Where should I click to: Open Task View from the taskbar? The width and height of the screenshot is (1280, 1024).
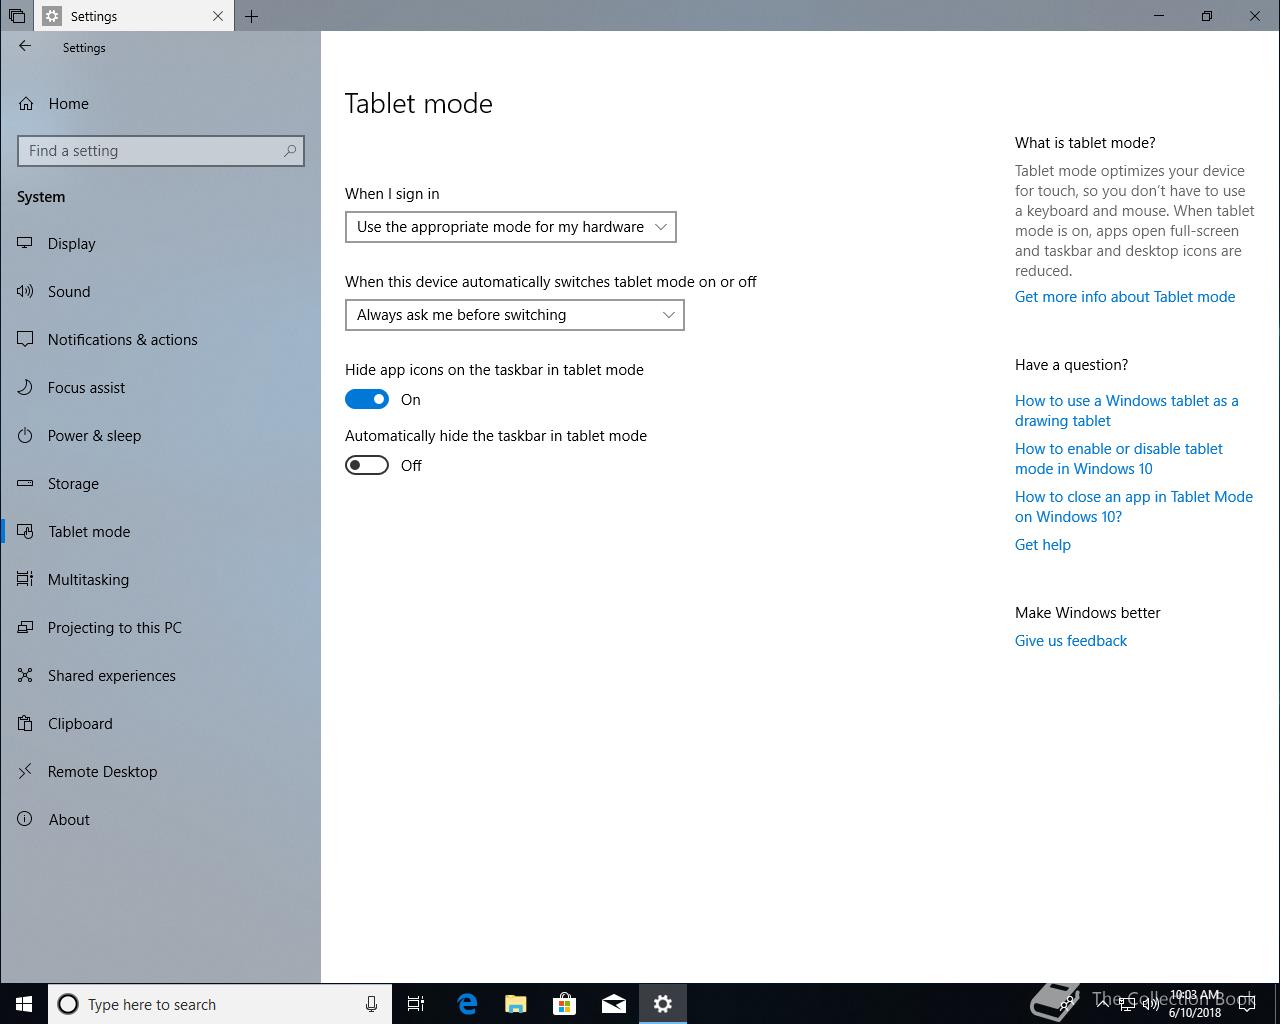(416, 1004)
